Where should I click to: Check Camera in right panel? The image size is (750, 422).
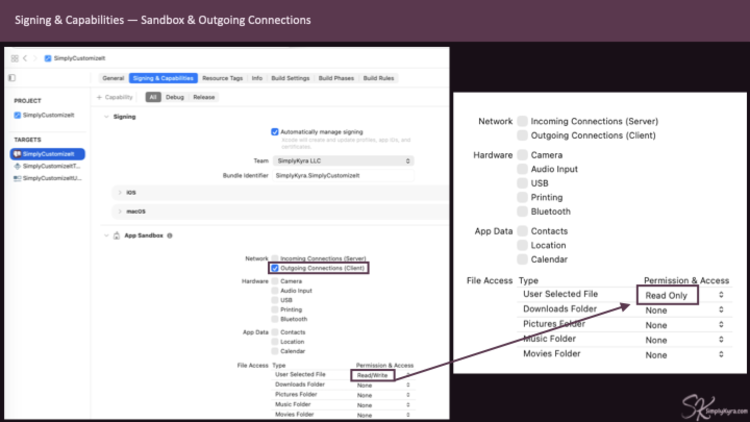(522, 155)
